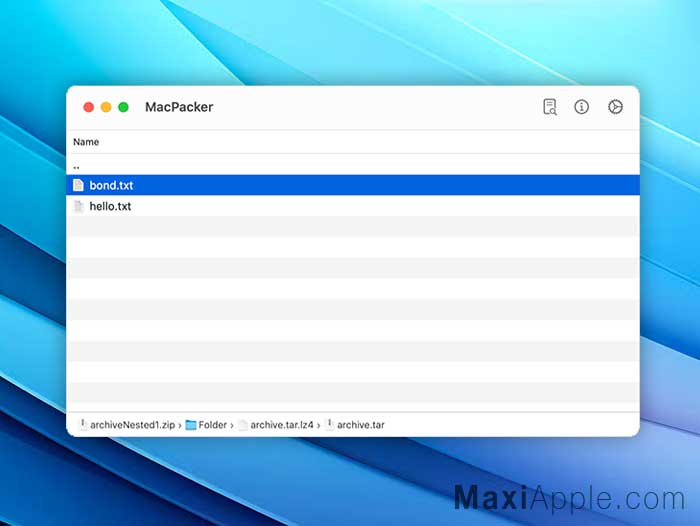Viewport: 700px width, 526px height.
Task: Maximize the MacPacker window with green button
Action: [x=123, y=107]
